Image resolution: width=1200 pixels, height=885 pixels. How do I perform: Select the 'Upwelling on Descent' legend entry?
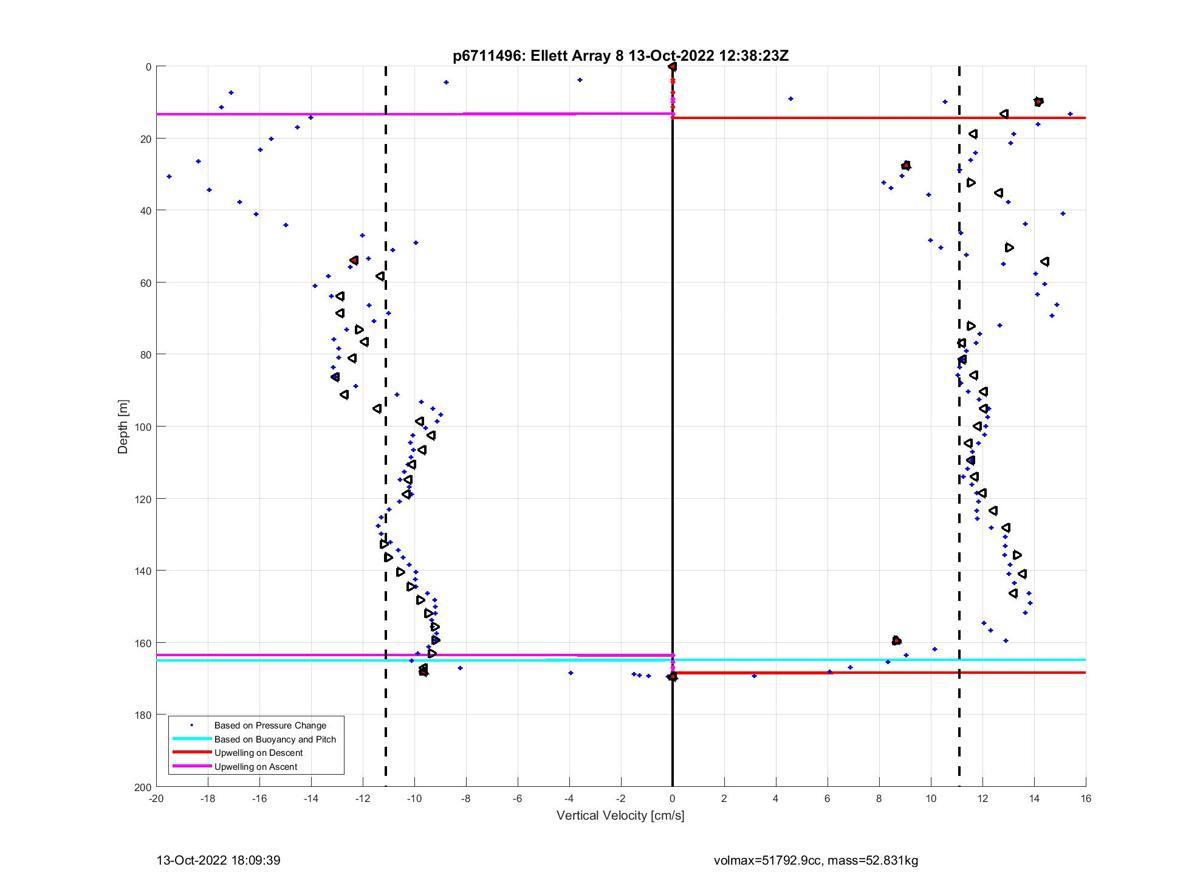[258, 753]
